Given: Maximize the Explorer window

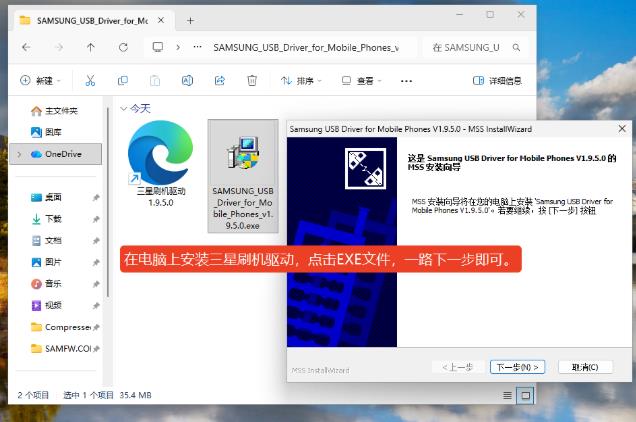Looking at the screenshot, I should 490,15.
